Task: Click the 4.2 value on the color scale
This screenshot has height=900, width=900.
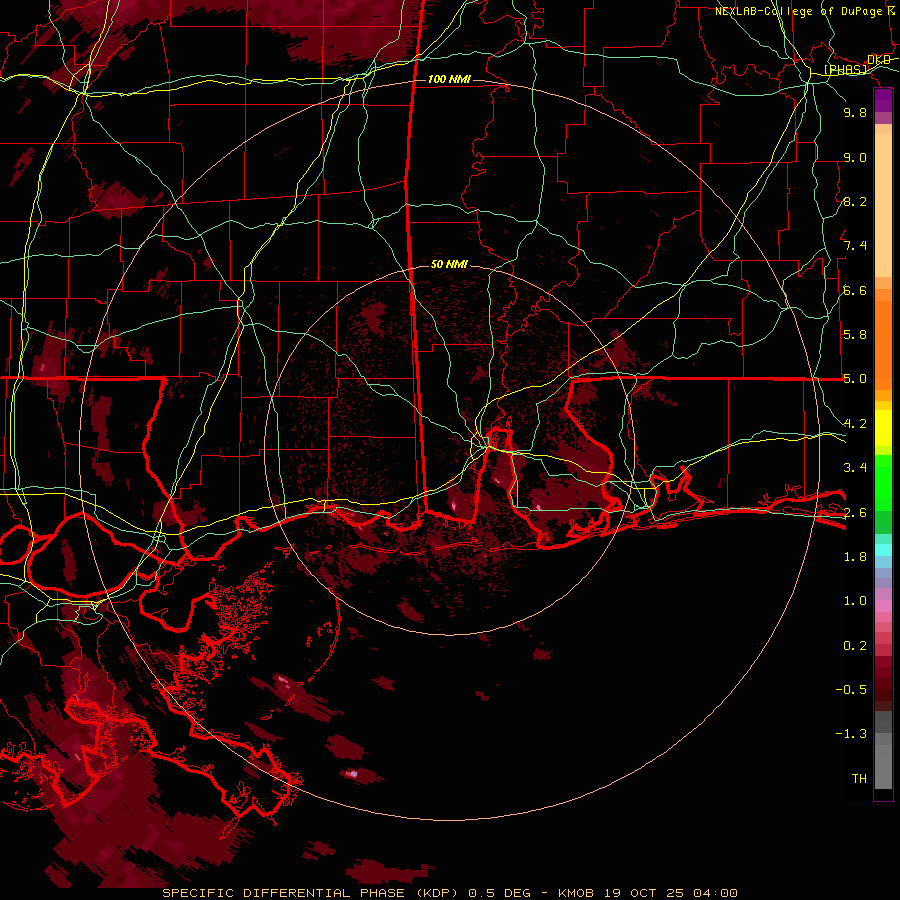Action: (855, 424)
